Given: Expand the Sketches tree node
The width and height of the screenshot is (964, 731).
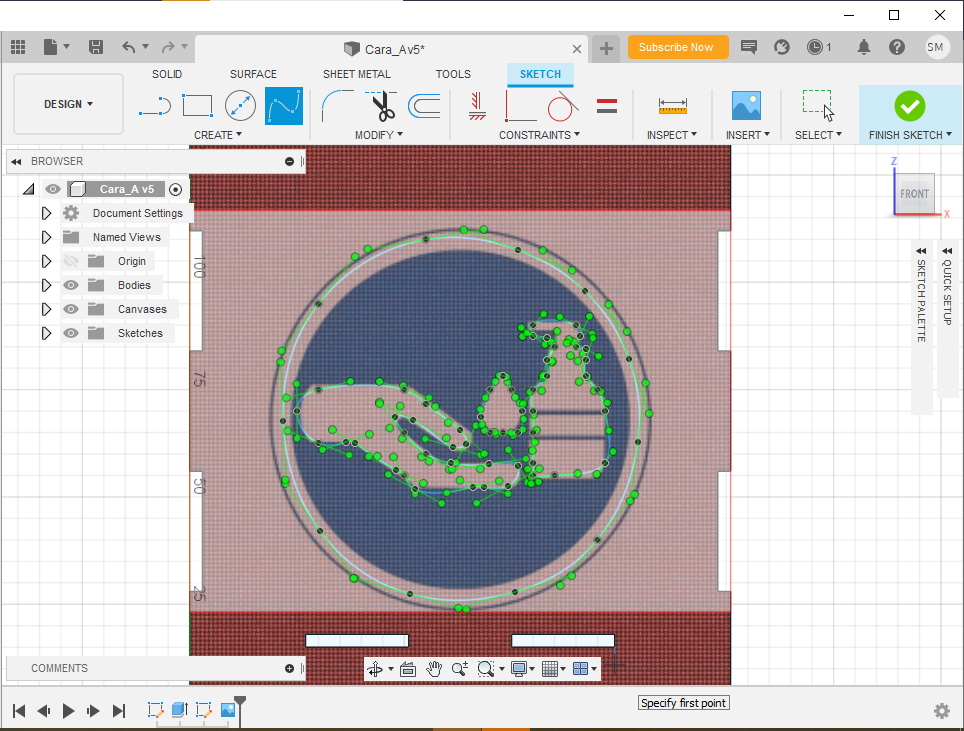Looking at the screenshot, I should click(46, 333).
